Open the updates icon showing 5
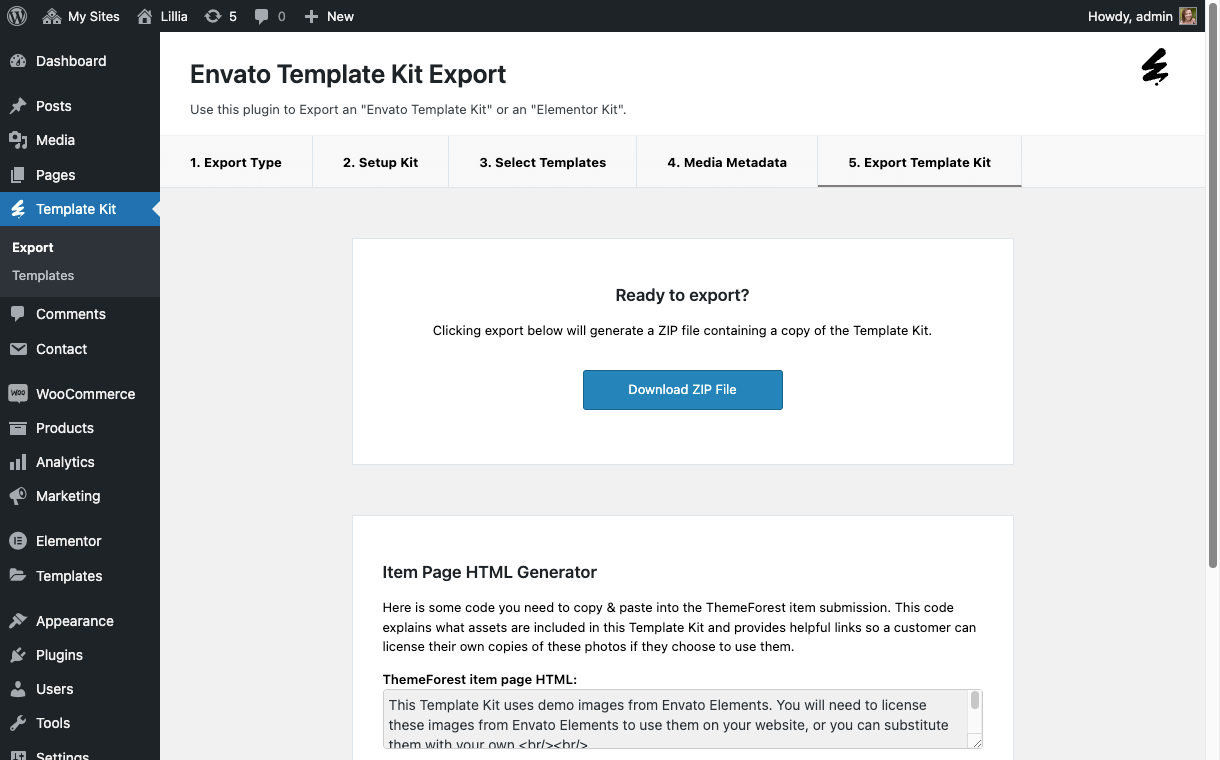This screenshot has height=760, width=1220. [x=213, y=16]
